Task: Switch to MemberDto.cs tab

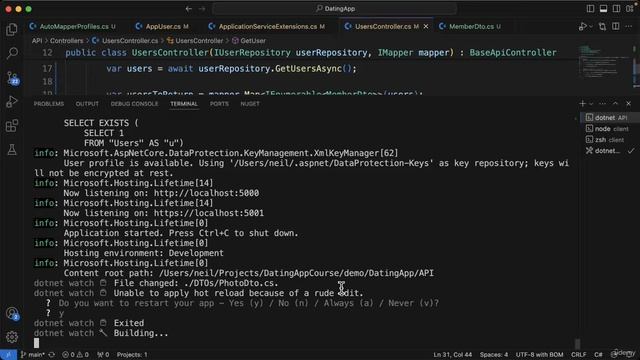Action: [470, 27]
